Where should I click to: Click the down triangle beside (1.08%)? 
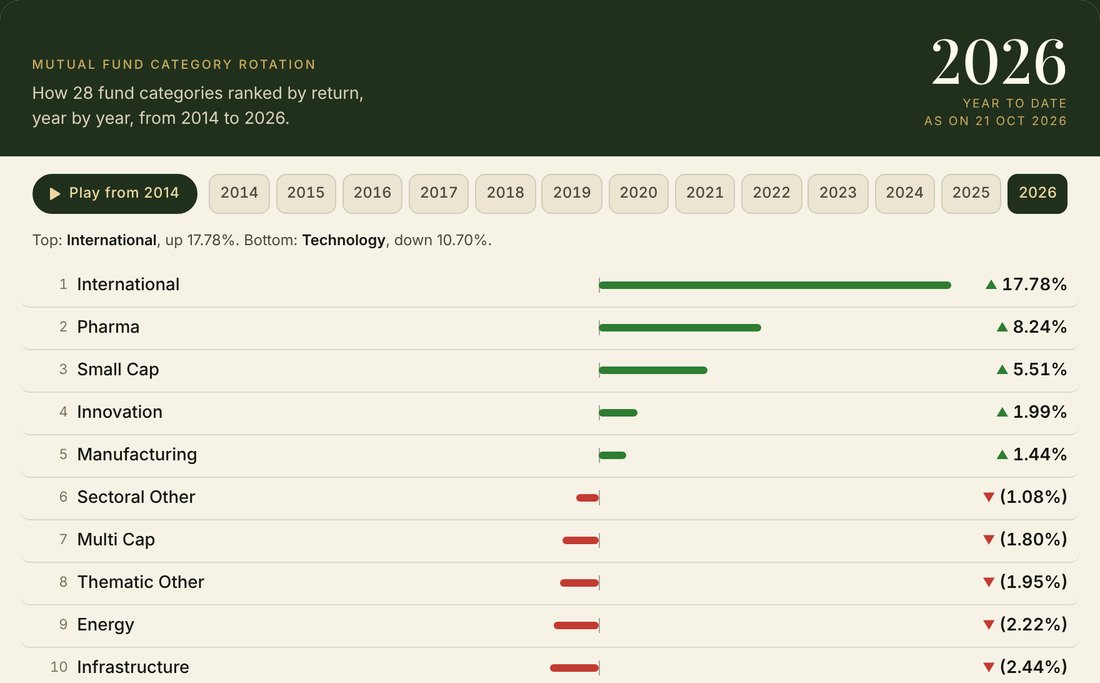[989, 497]
